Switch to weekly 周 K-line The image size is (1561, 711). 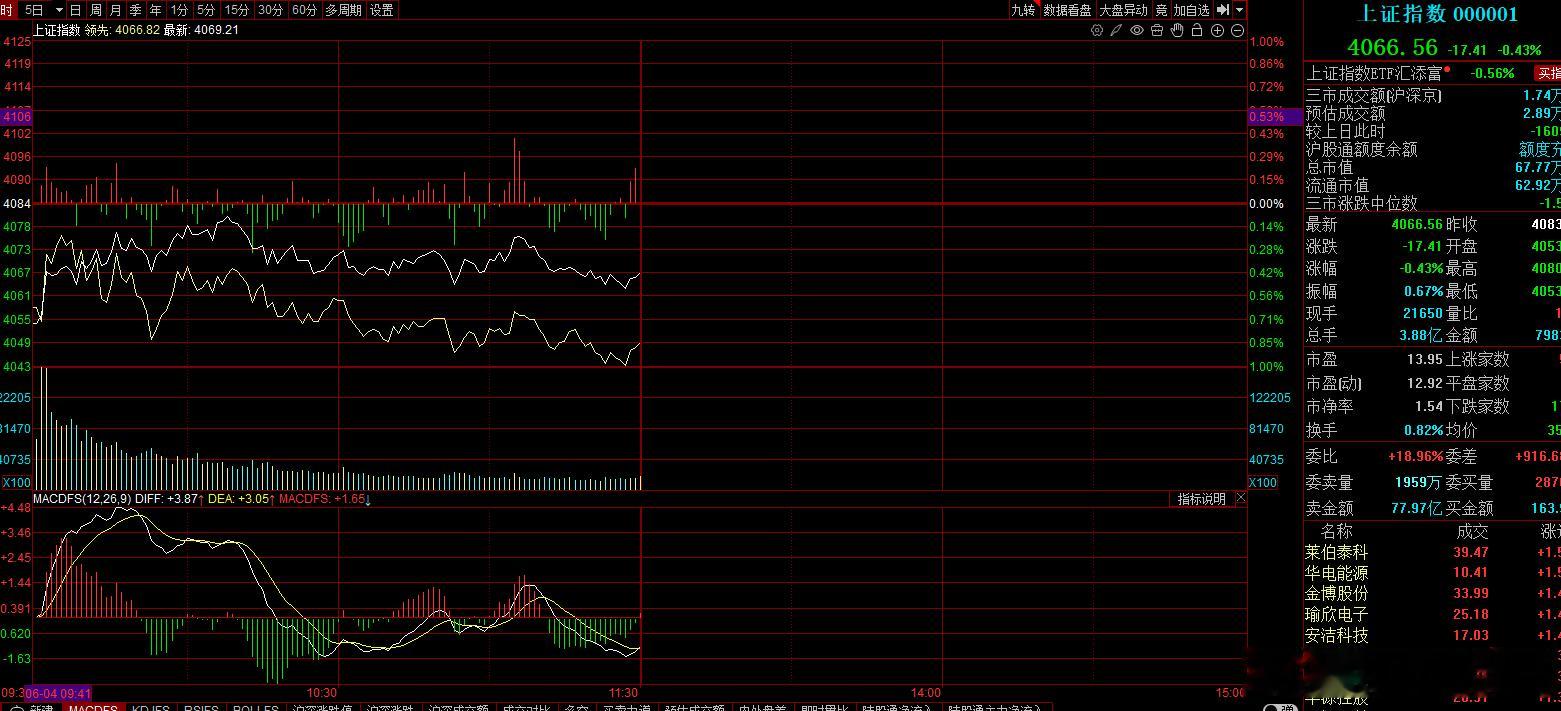pyautogui.click(x=96, y=10)
